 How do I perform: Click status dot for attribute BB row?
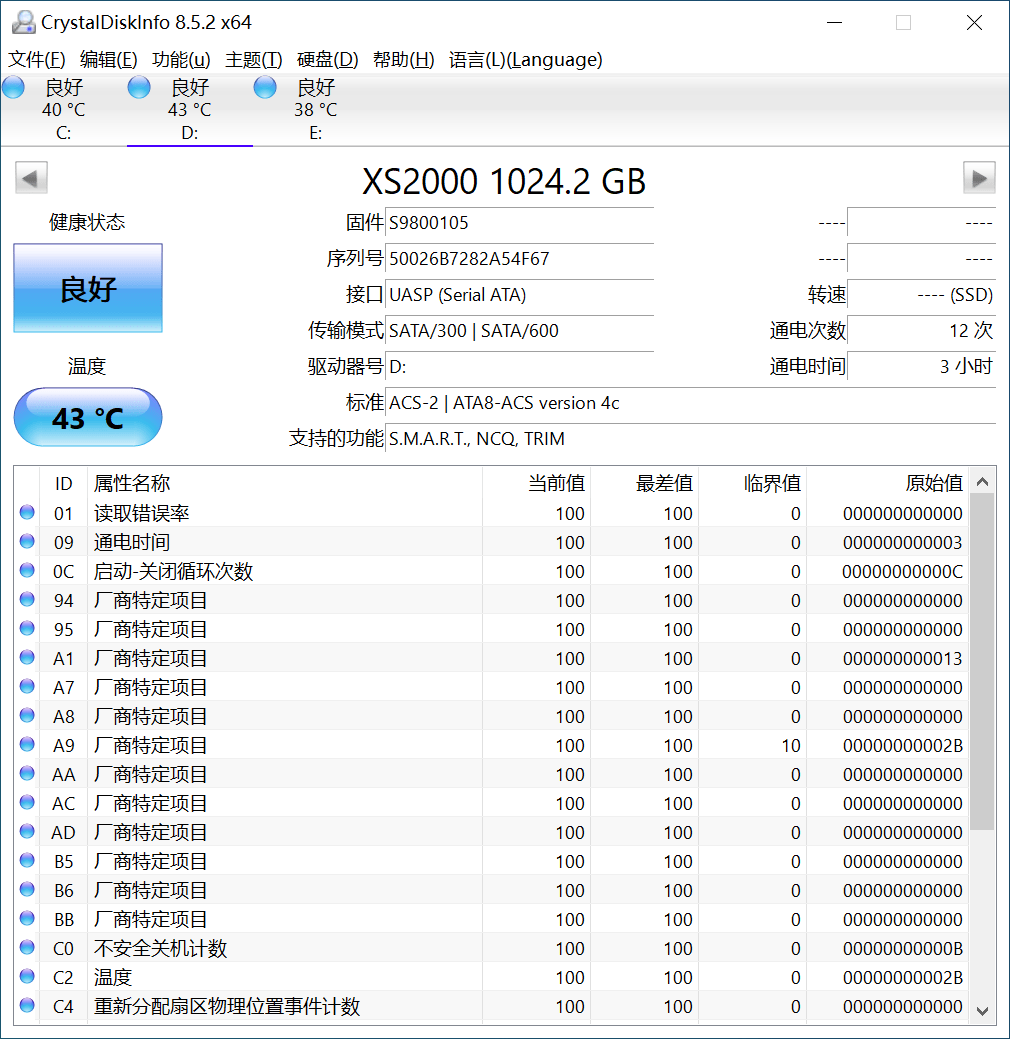(x=27, y=918)
